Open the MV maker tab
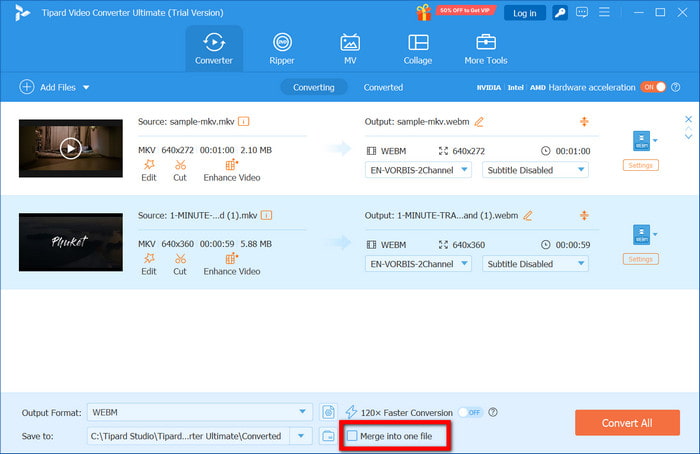Image resolution: width=700 pixels, height=454 pixels. pyautogui.click(x=350, y=49)
